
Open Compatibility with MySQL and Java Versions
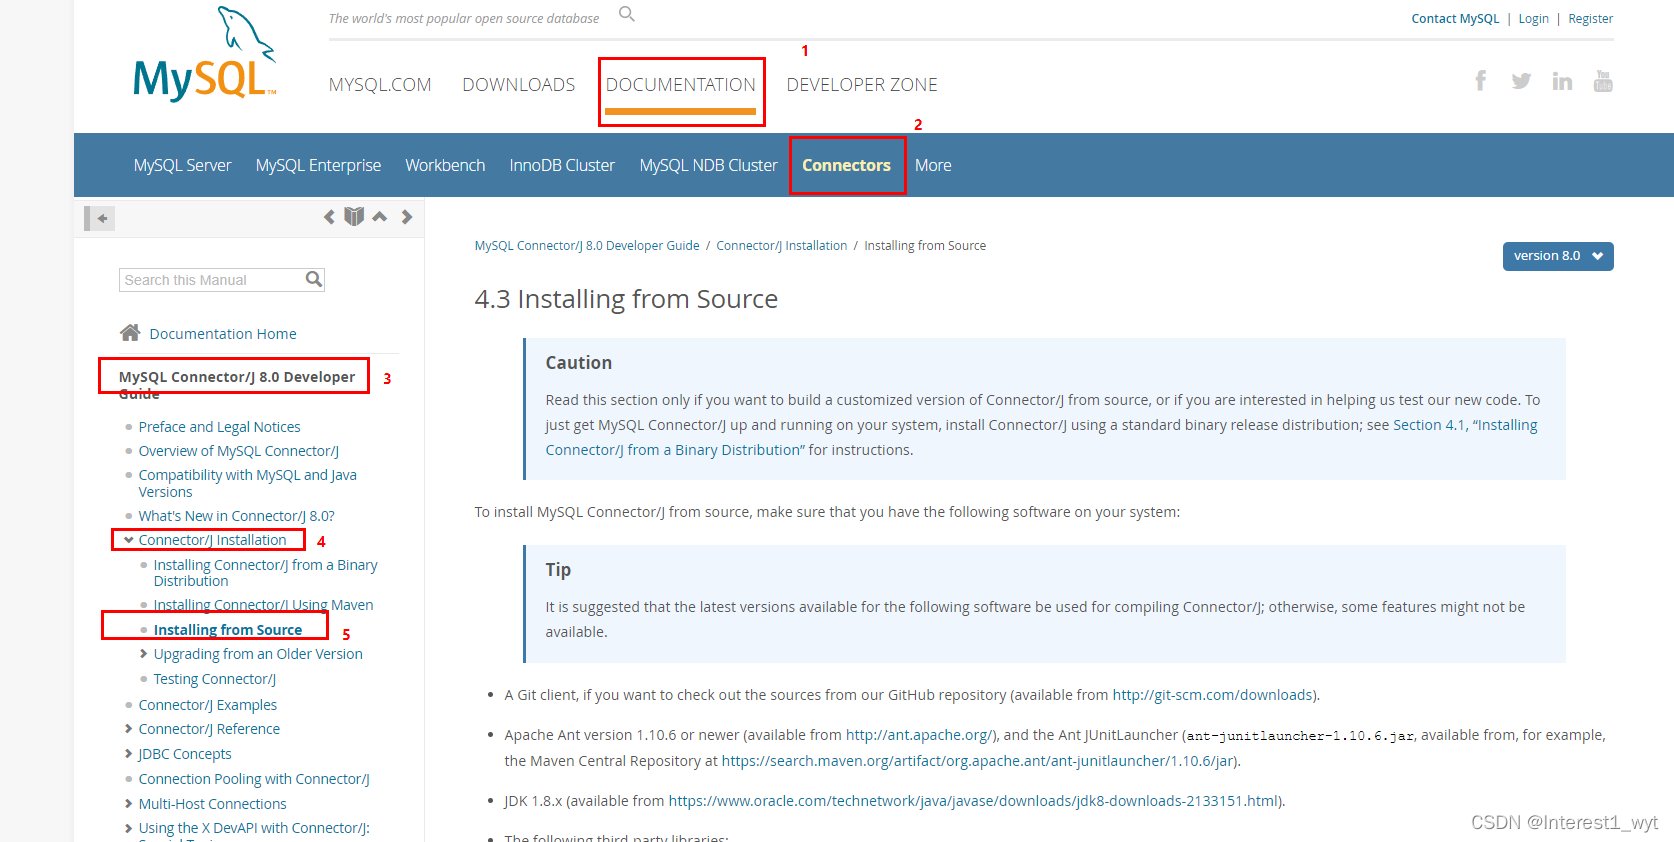[x=247, y=483]
